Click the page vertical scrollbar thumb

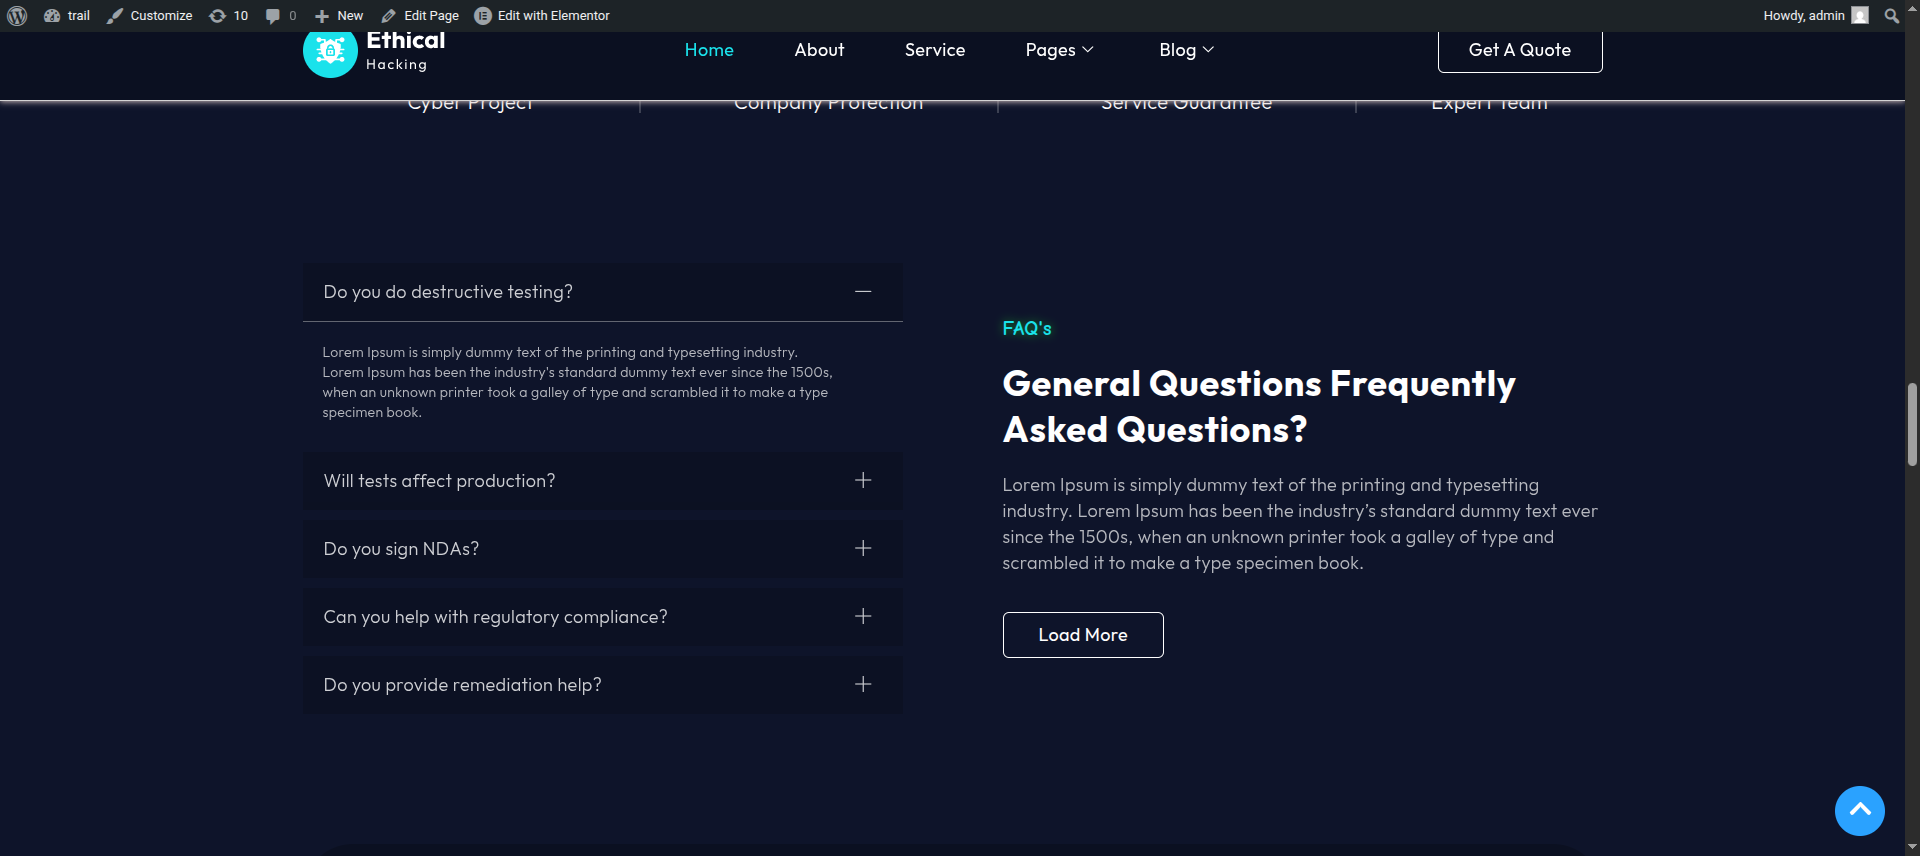coord(1912,424)
